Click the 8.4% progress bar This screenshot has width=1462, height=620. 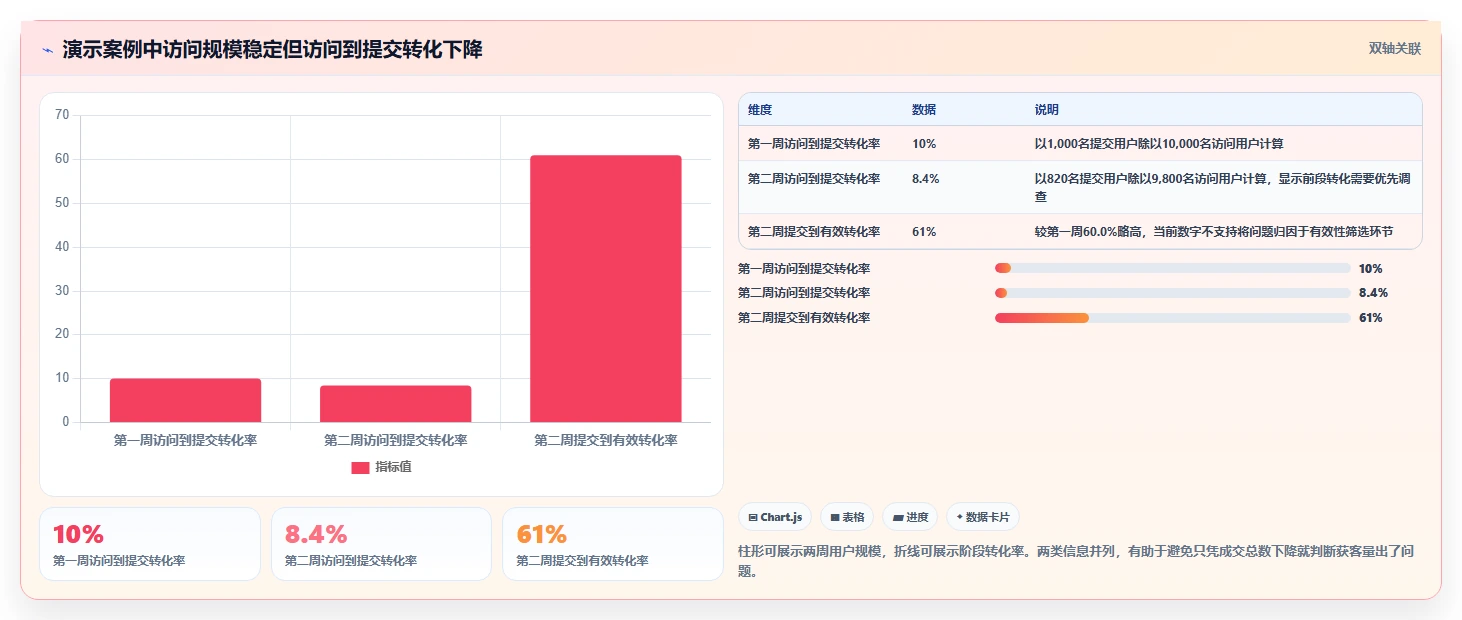click(x=1173, y=293)
